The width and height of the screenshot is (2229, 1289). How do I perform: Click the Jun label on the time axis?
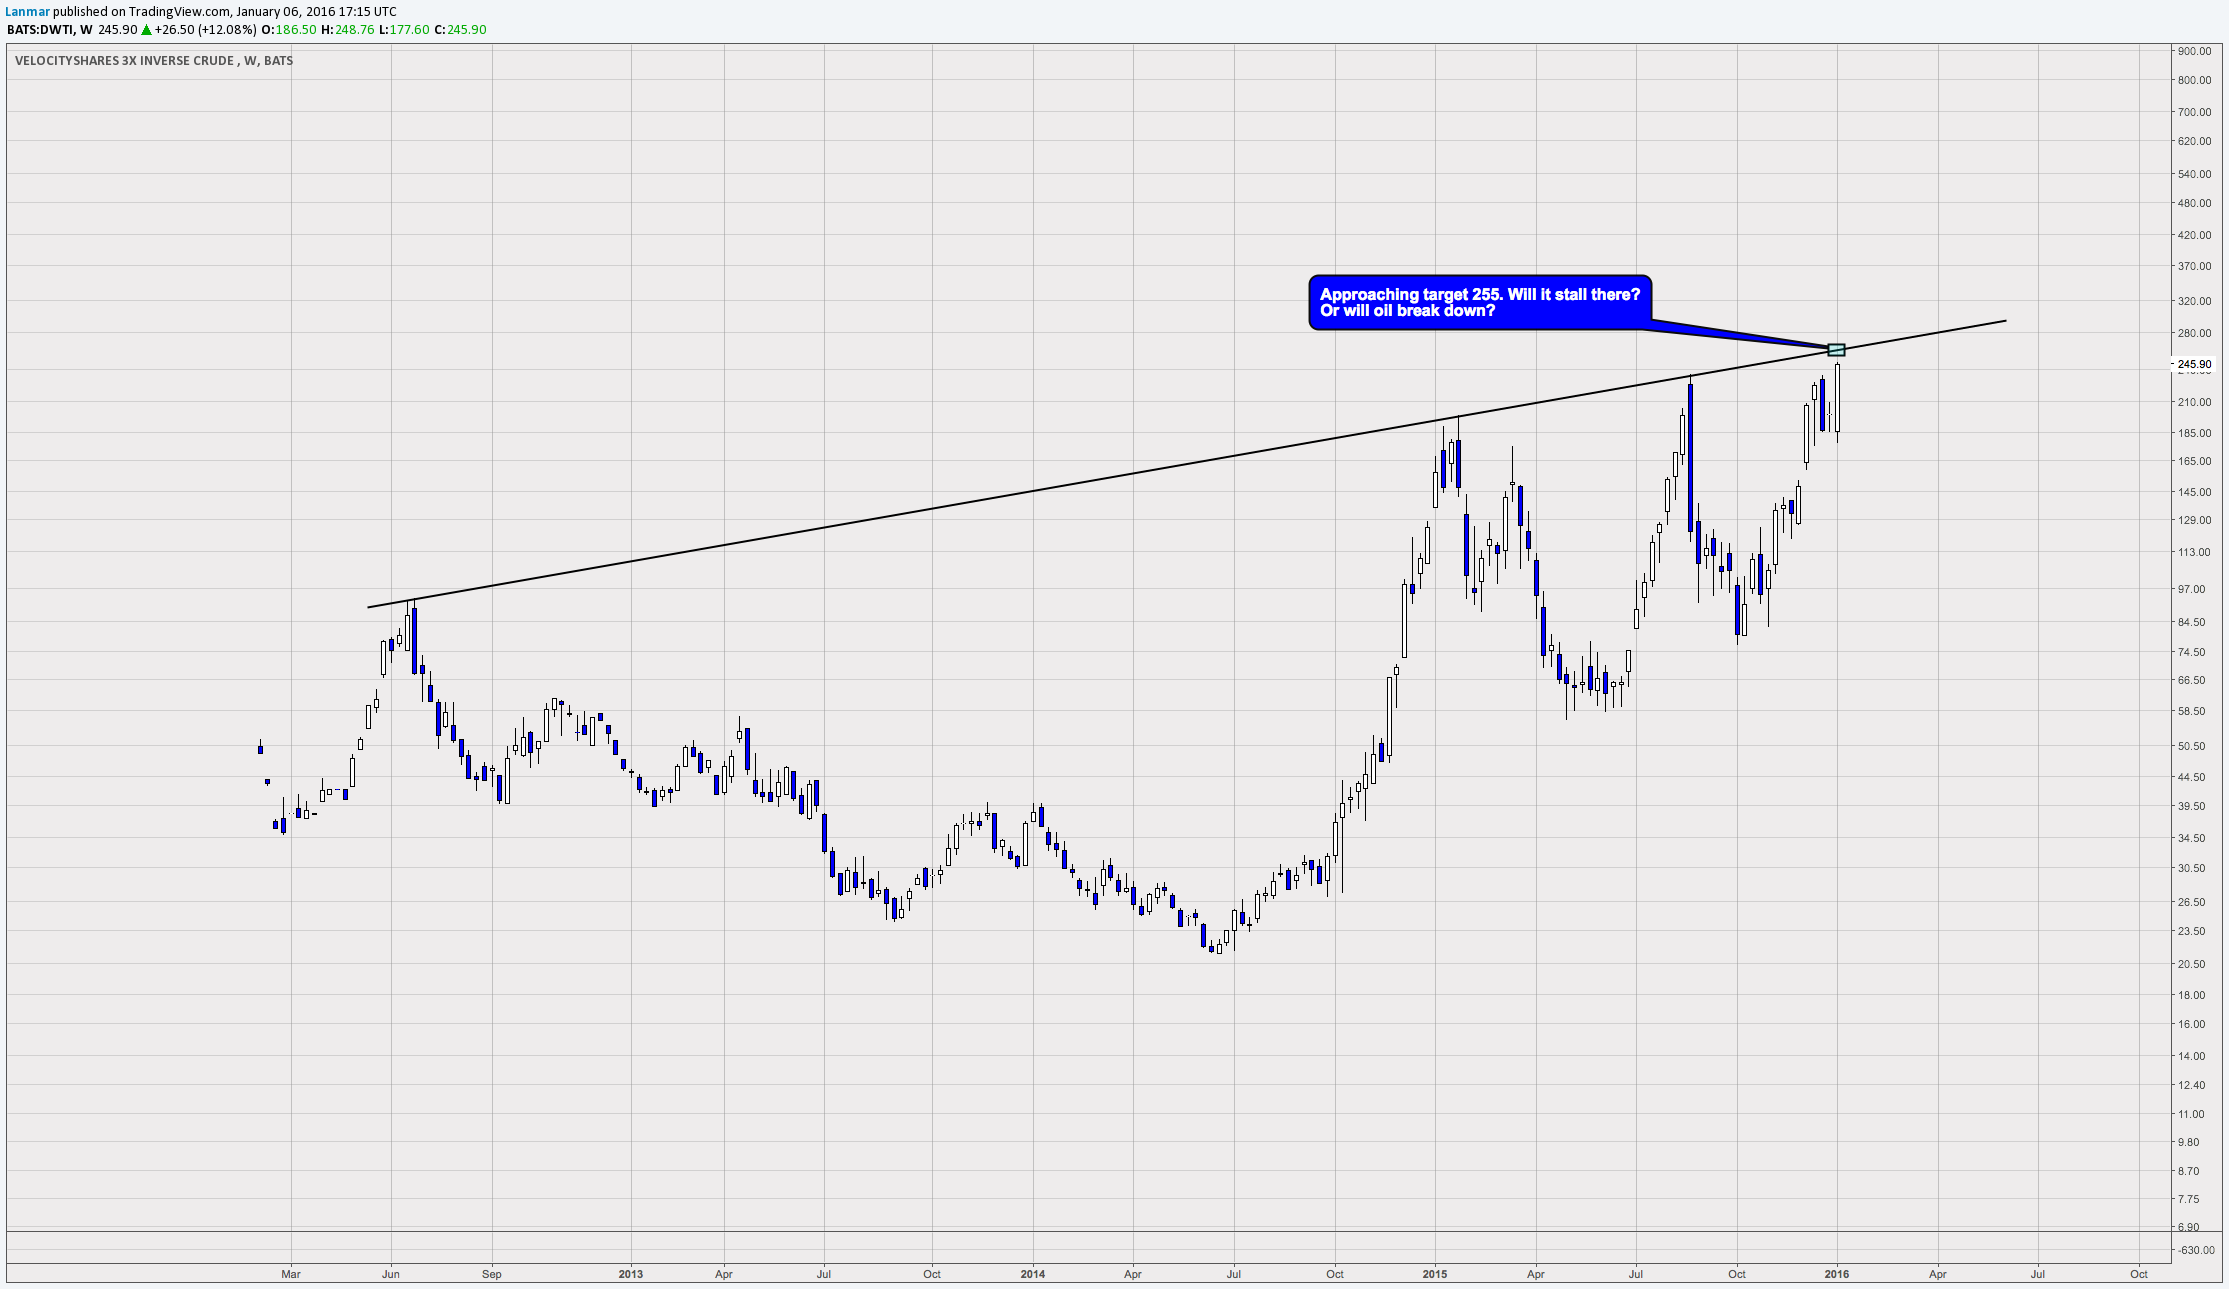pos(391,1274)
